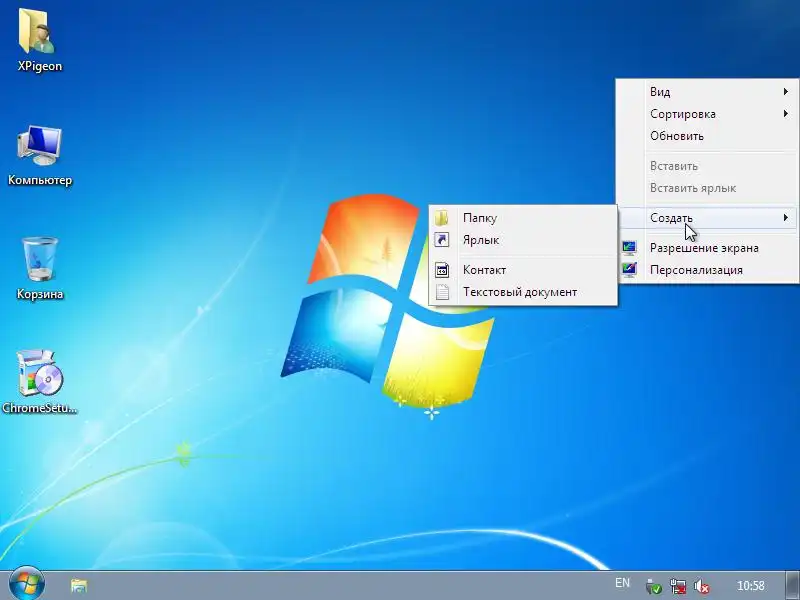The height and width of the screenshot is (600, 800).
Task: Choose Обновить in context menu
Action: point(707,136)
